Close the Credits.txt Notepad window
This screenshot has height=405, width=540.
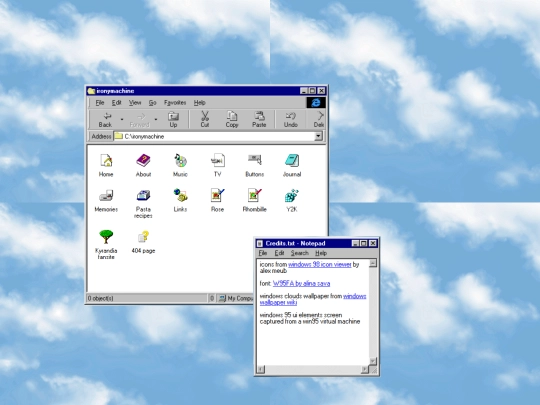tap(373, 243)
